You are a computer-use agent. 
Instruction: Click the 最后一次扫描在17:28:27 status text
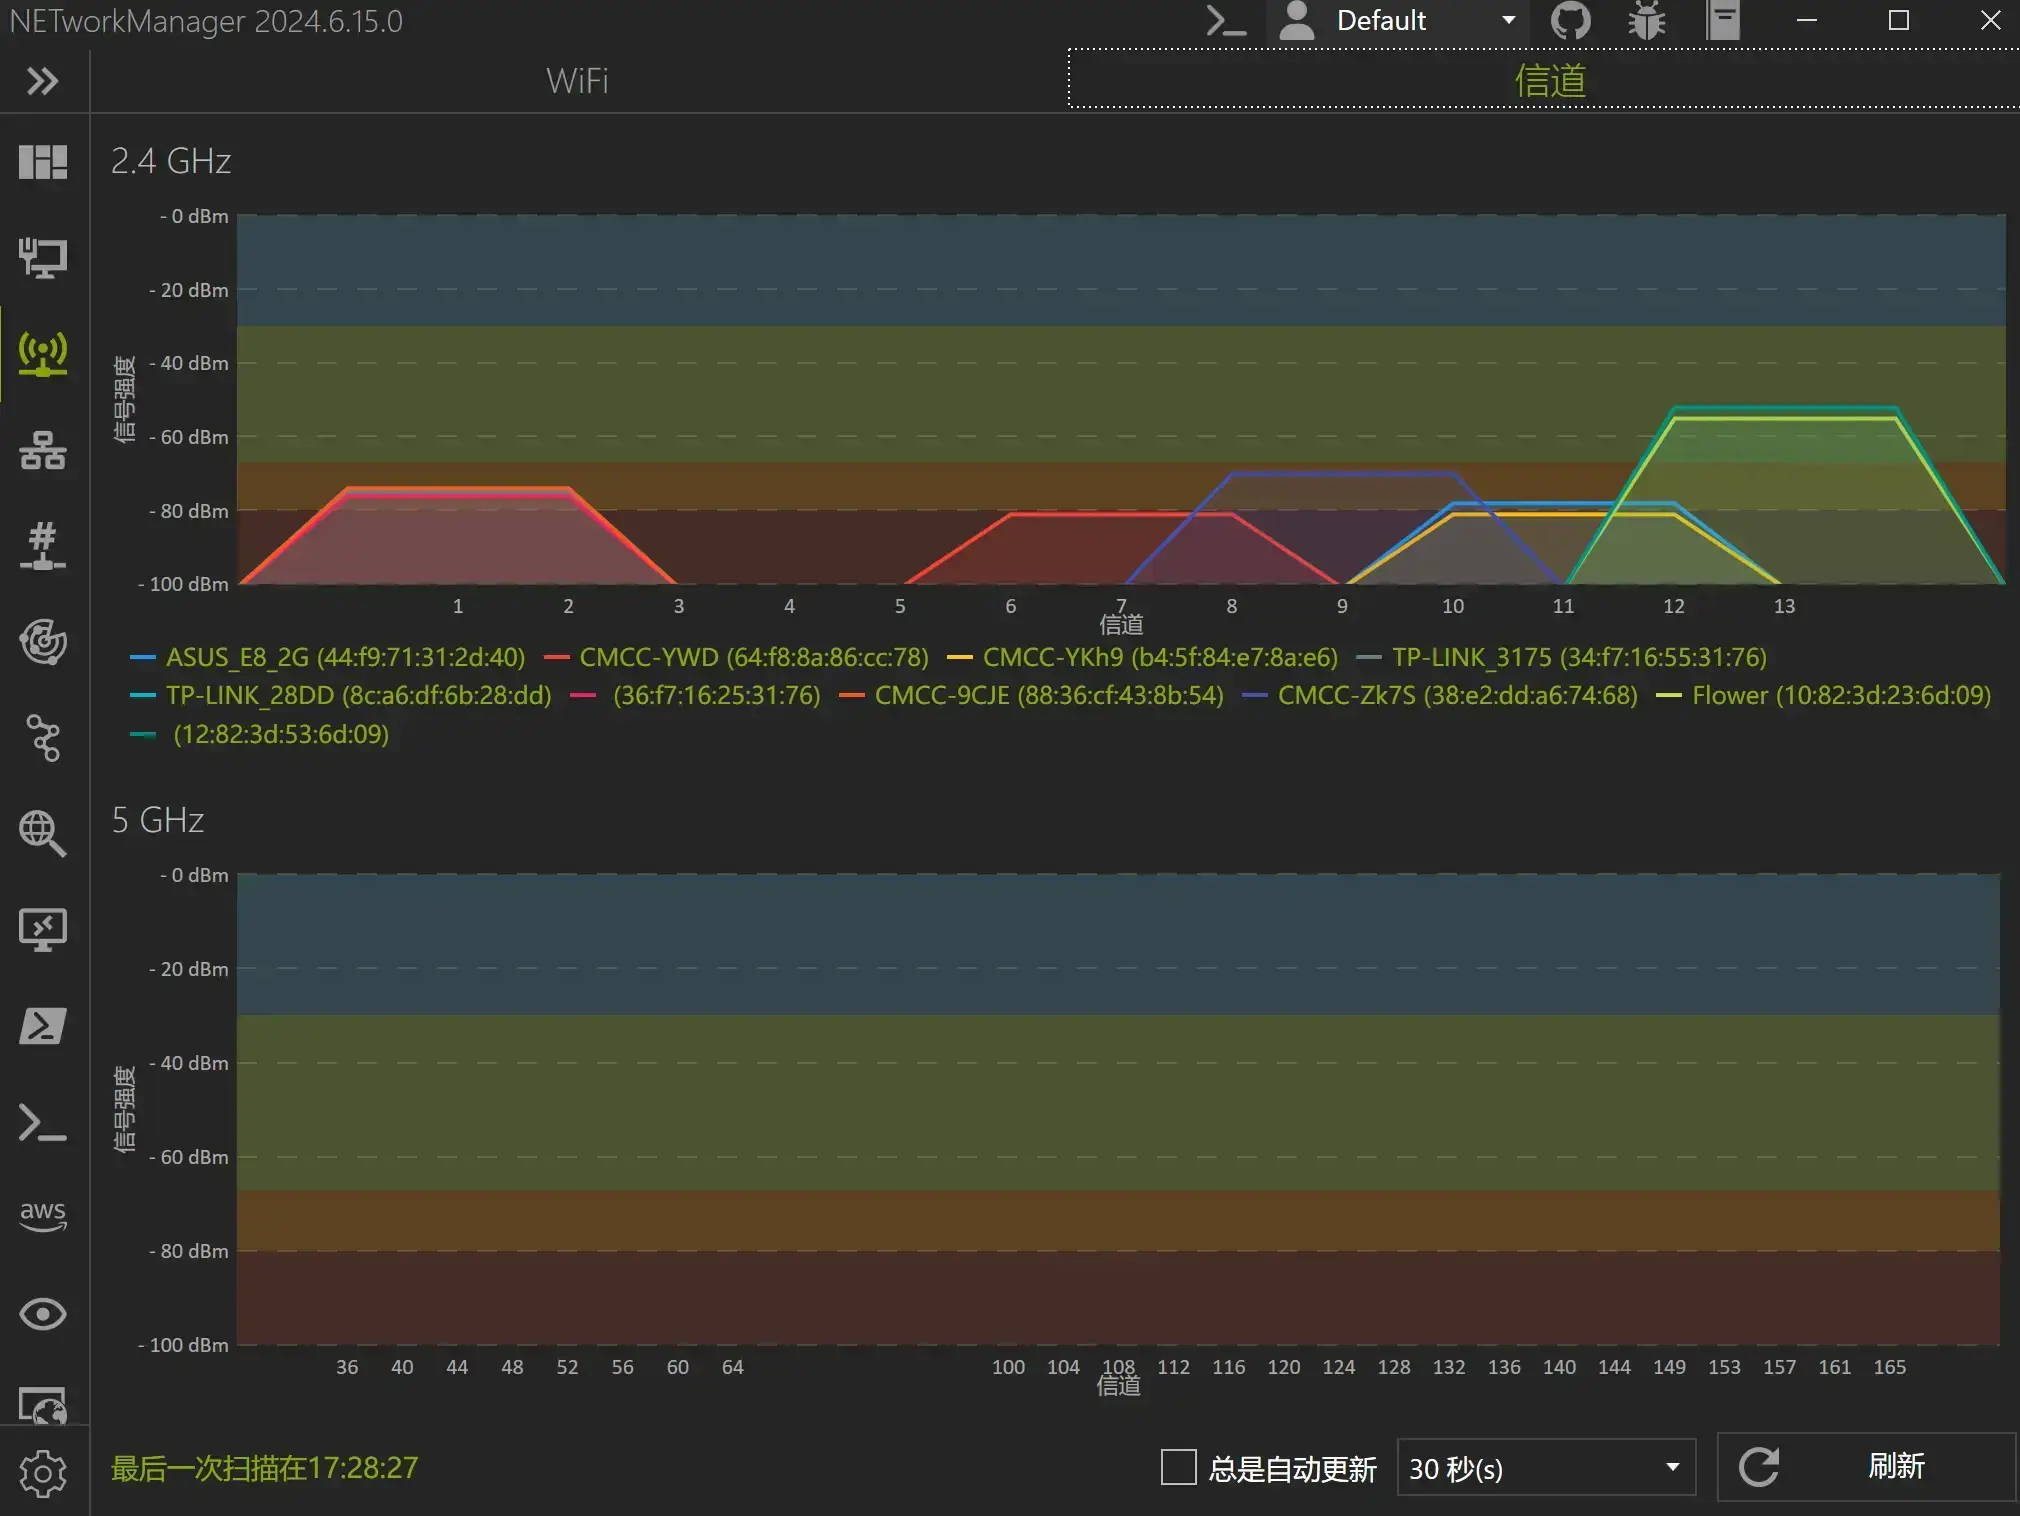coord(264,1468)
